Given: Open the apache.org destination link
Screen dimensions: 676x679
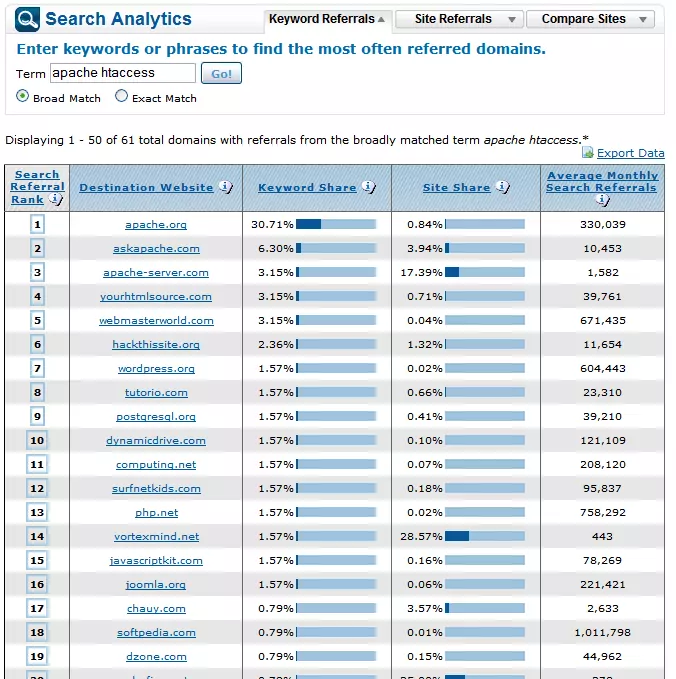Looking at the screenshot, I should click(155, 225).
